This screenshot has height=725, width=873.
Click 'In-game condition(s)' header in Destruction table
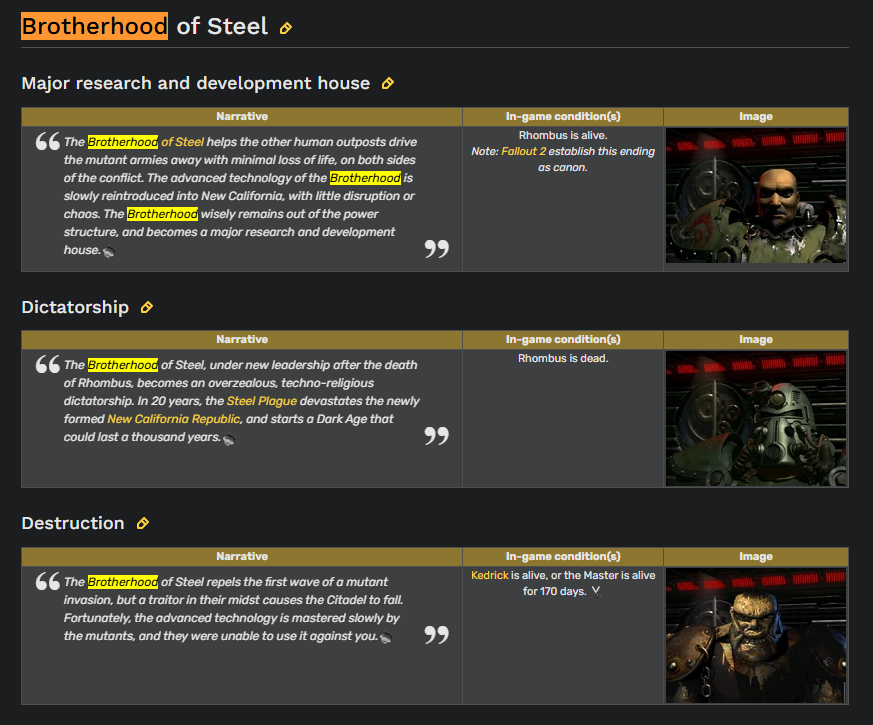click(x=563, y=557)
